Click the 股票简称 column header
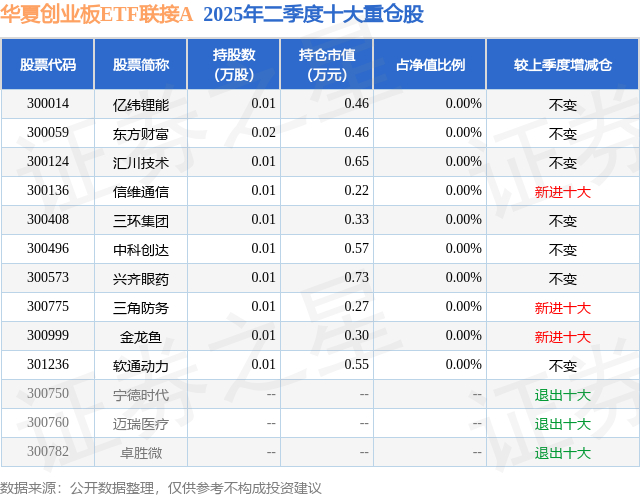 [x=141, y=64]
